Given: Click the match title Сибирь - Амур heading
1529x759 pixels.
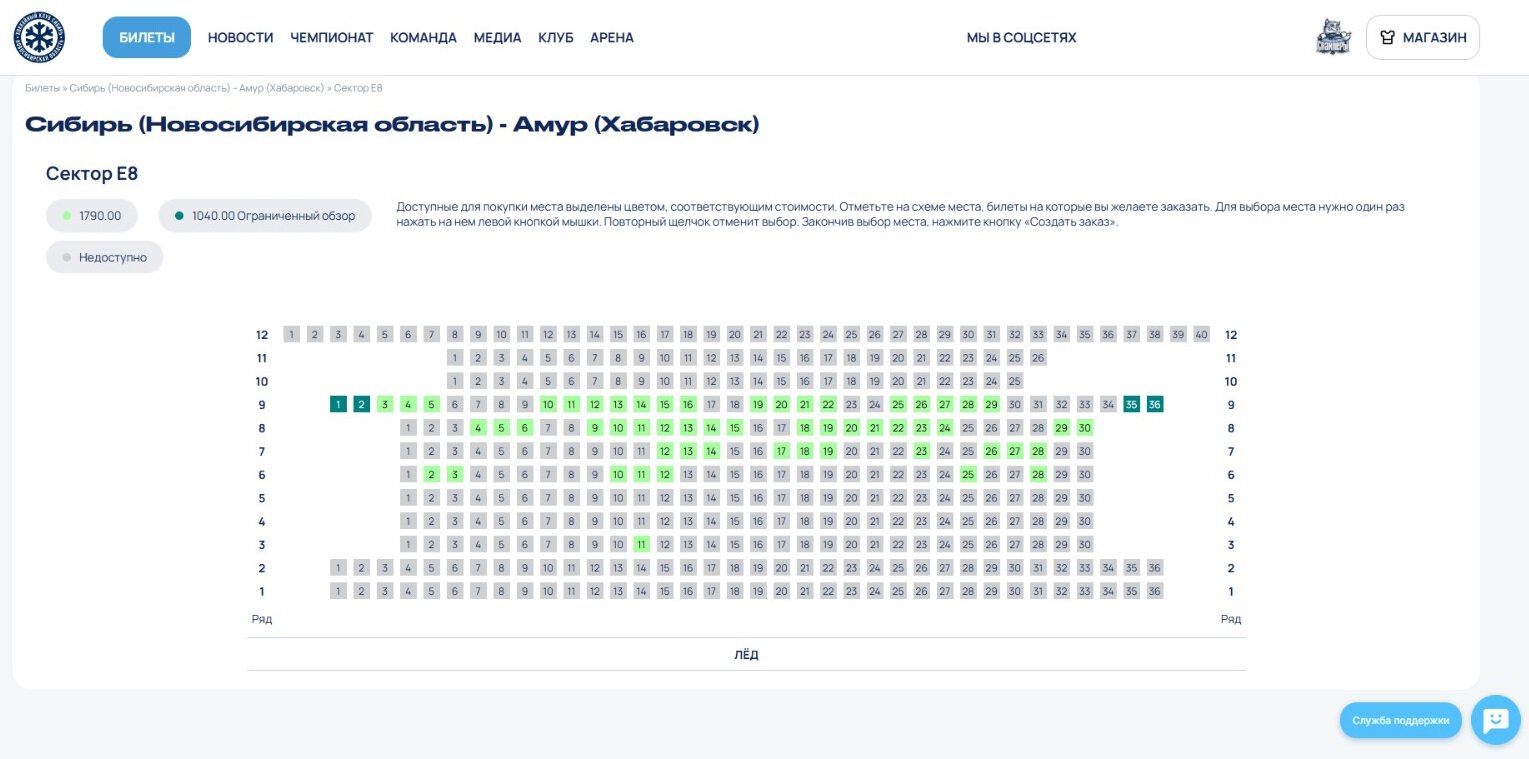Looking at the screenshot, I should click(392, 125).
